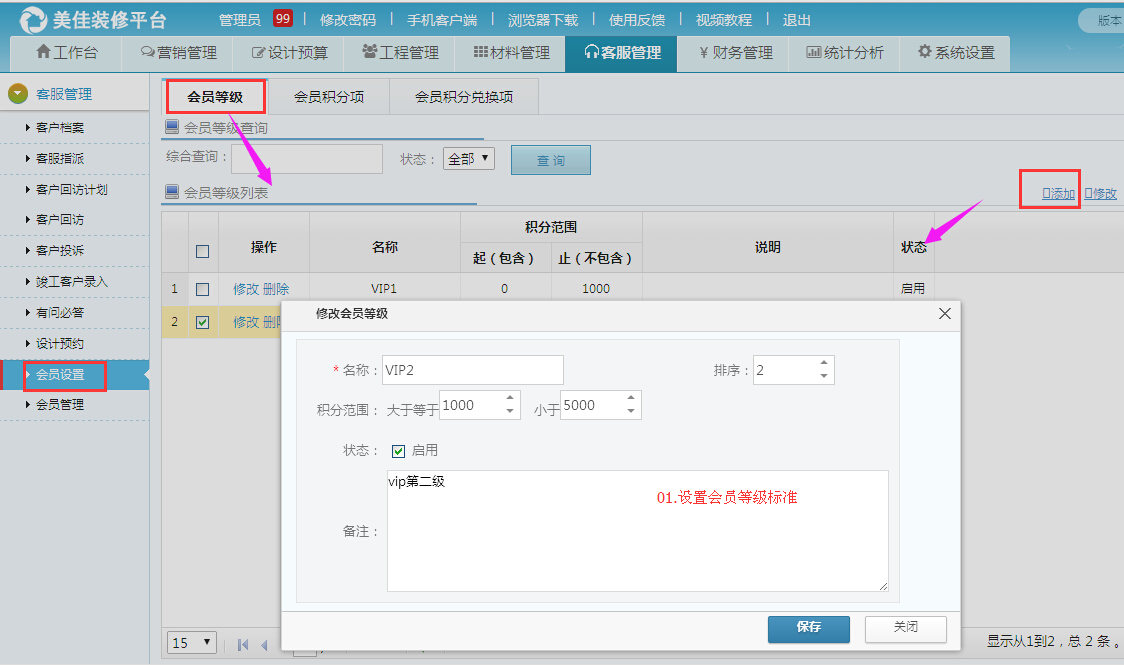The height and width of the screenshot is (665, 1124).
Task: Click the 名称 input field with VIP2
Action: pyautogui.click(x=472, y=370)
